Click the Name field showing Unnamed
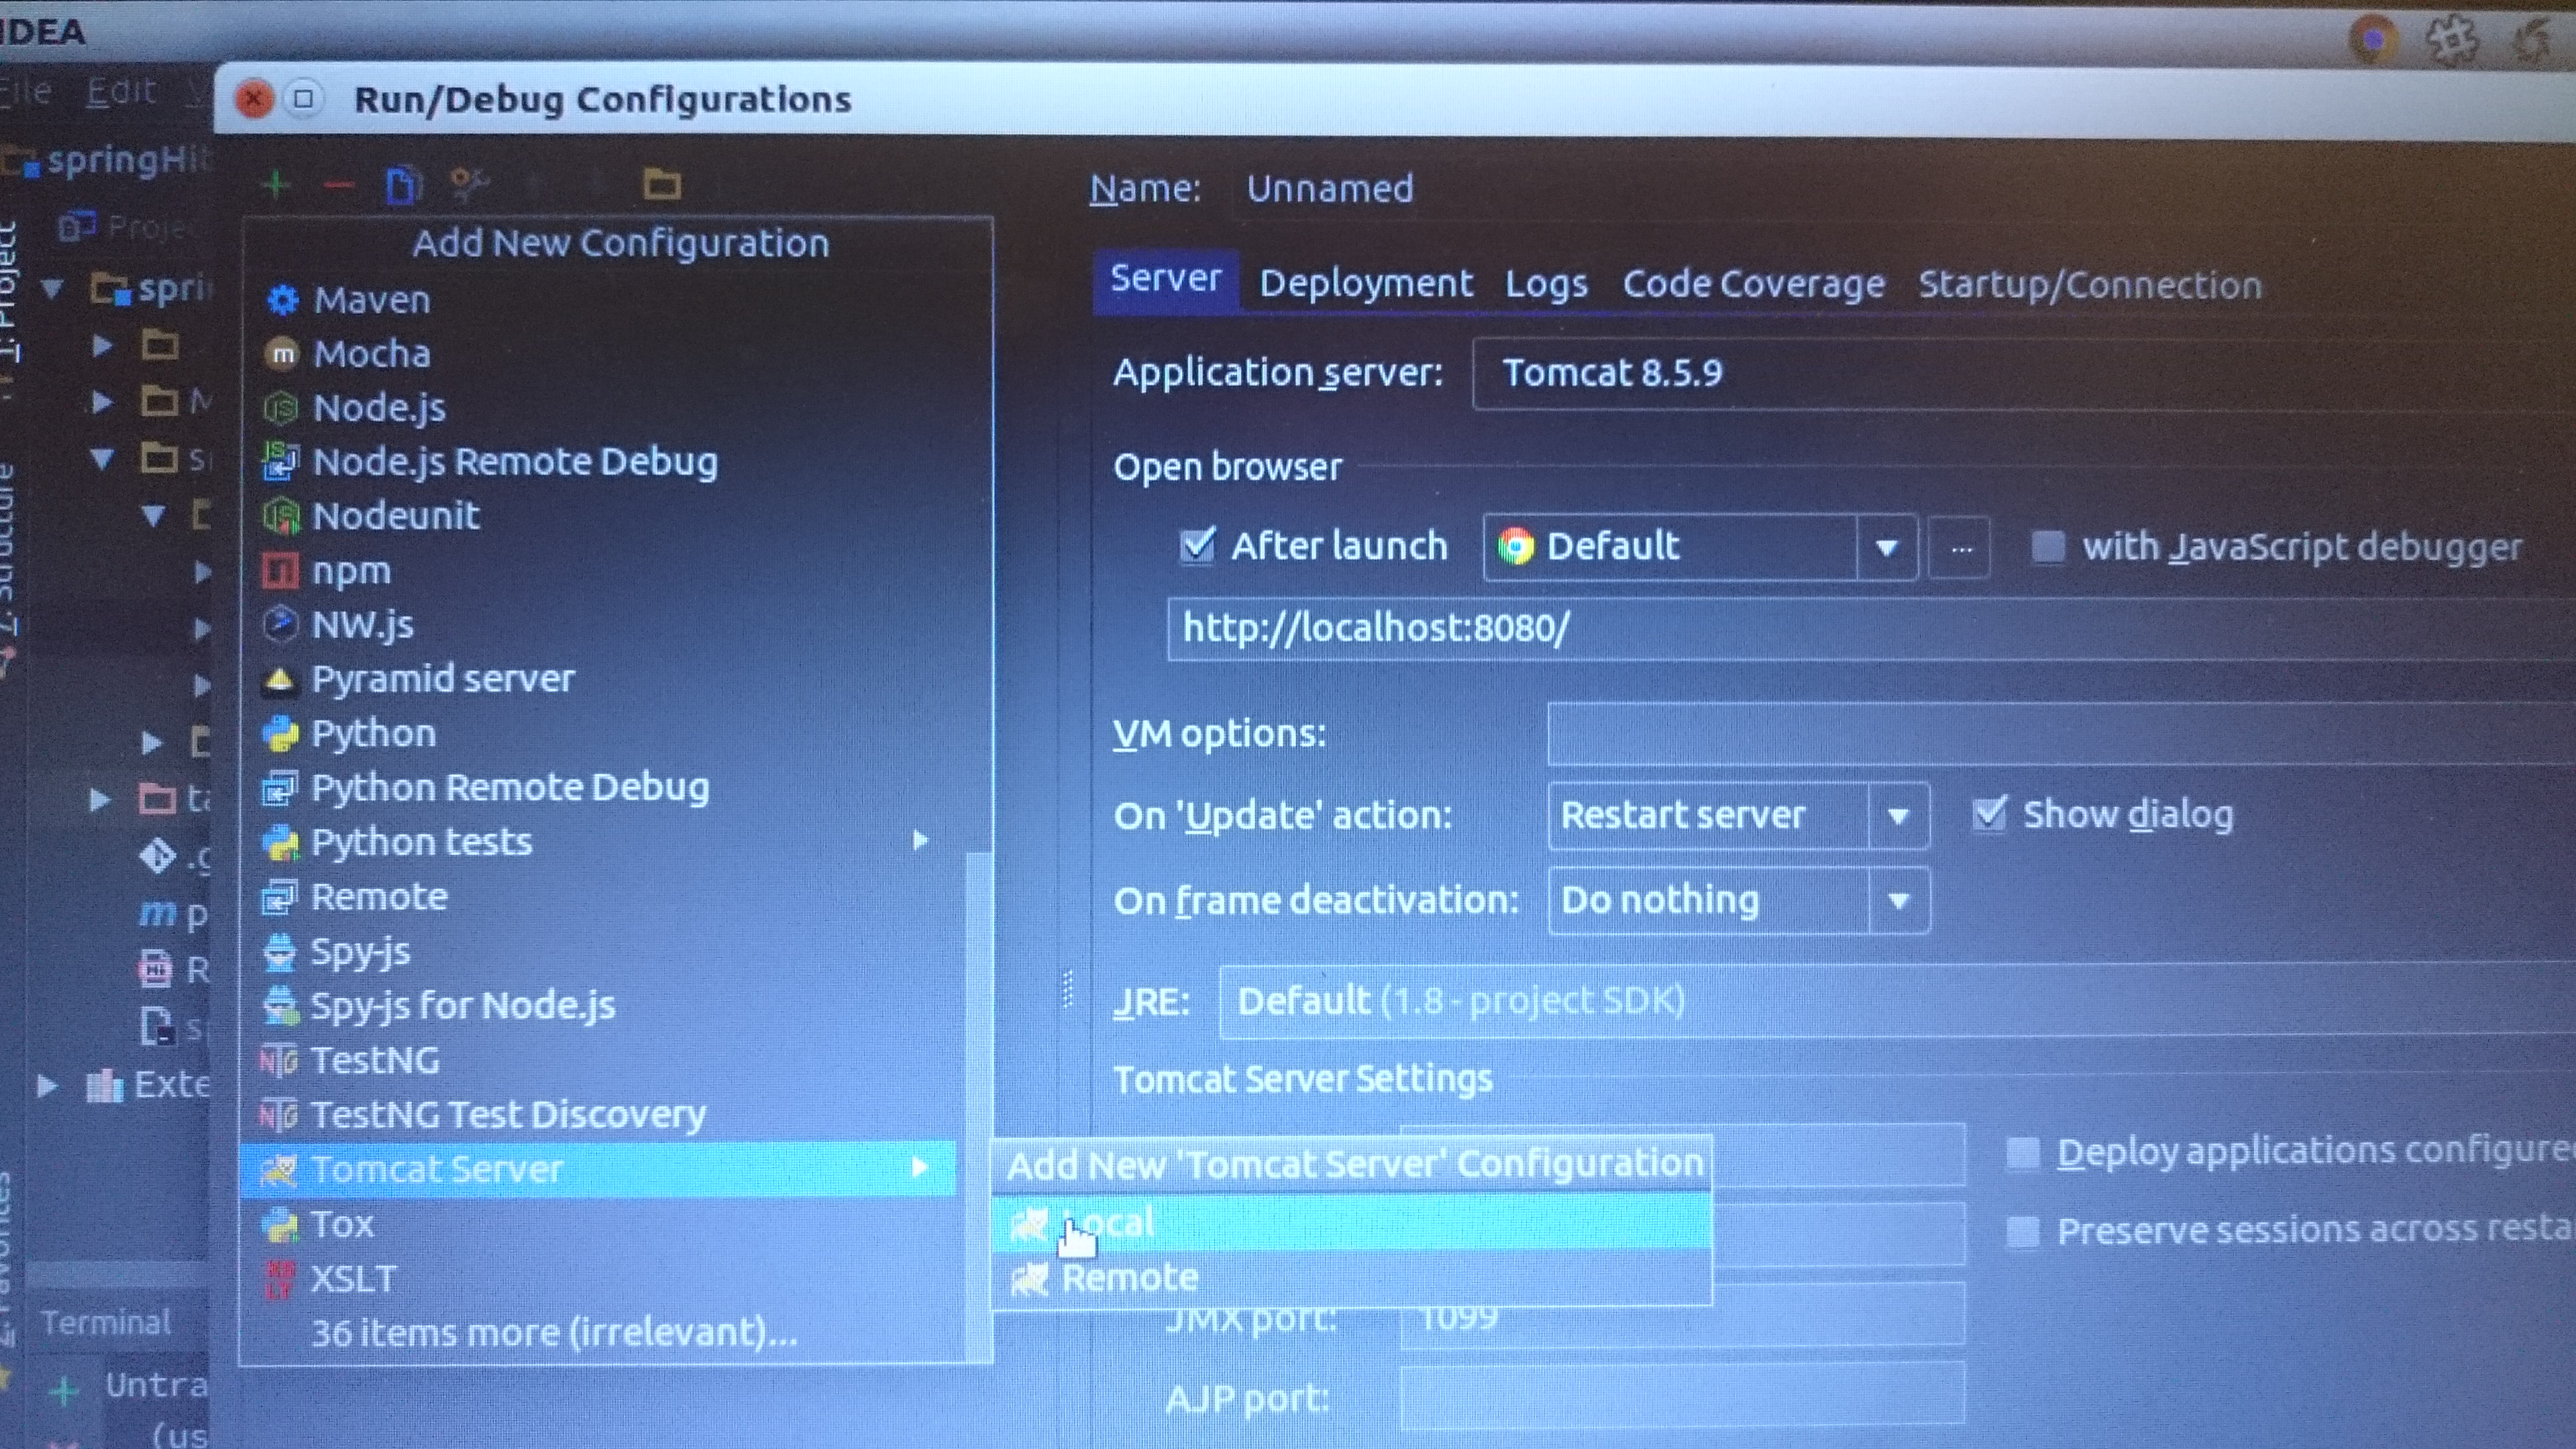2576x1449 pixels. pyautogui.click(x=1900, y=189)
